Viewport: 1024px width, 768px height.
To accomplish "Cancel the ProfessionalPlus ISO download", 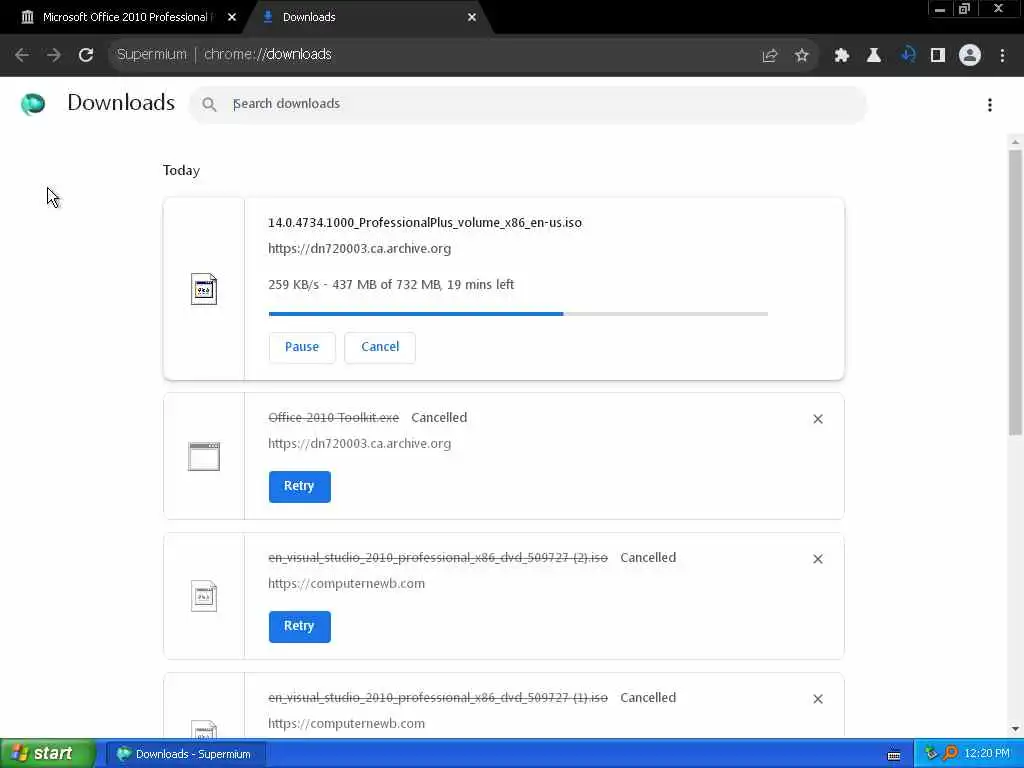I will coord(380,347).
